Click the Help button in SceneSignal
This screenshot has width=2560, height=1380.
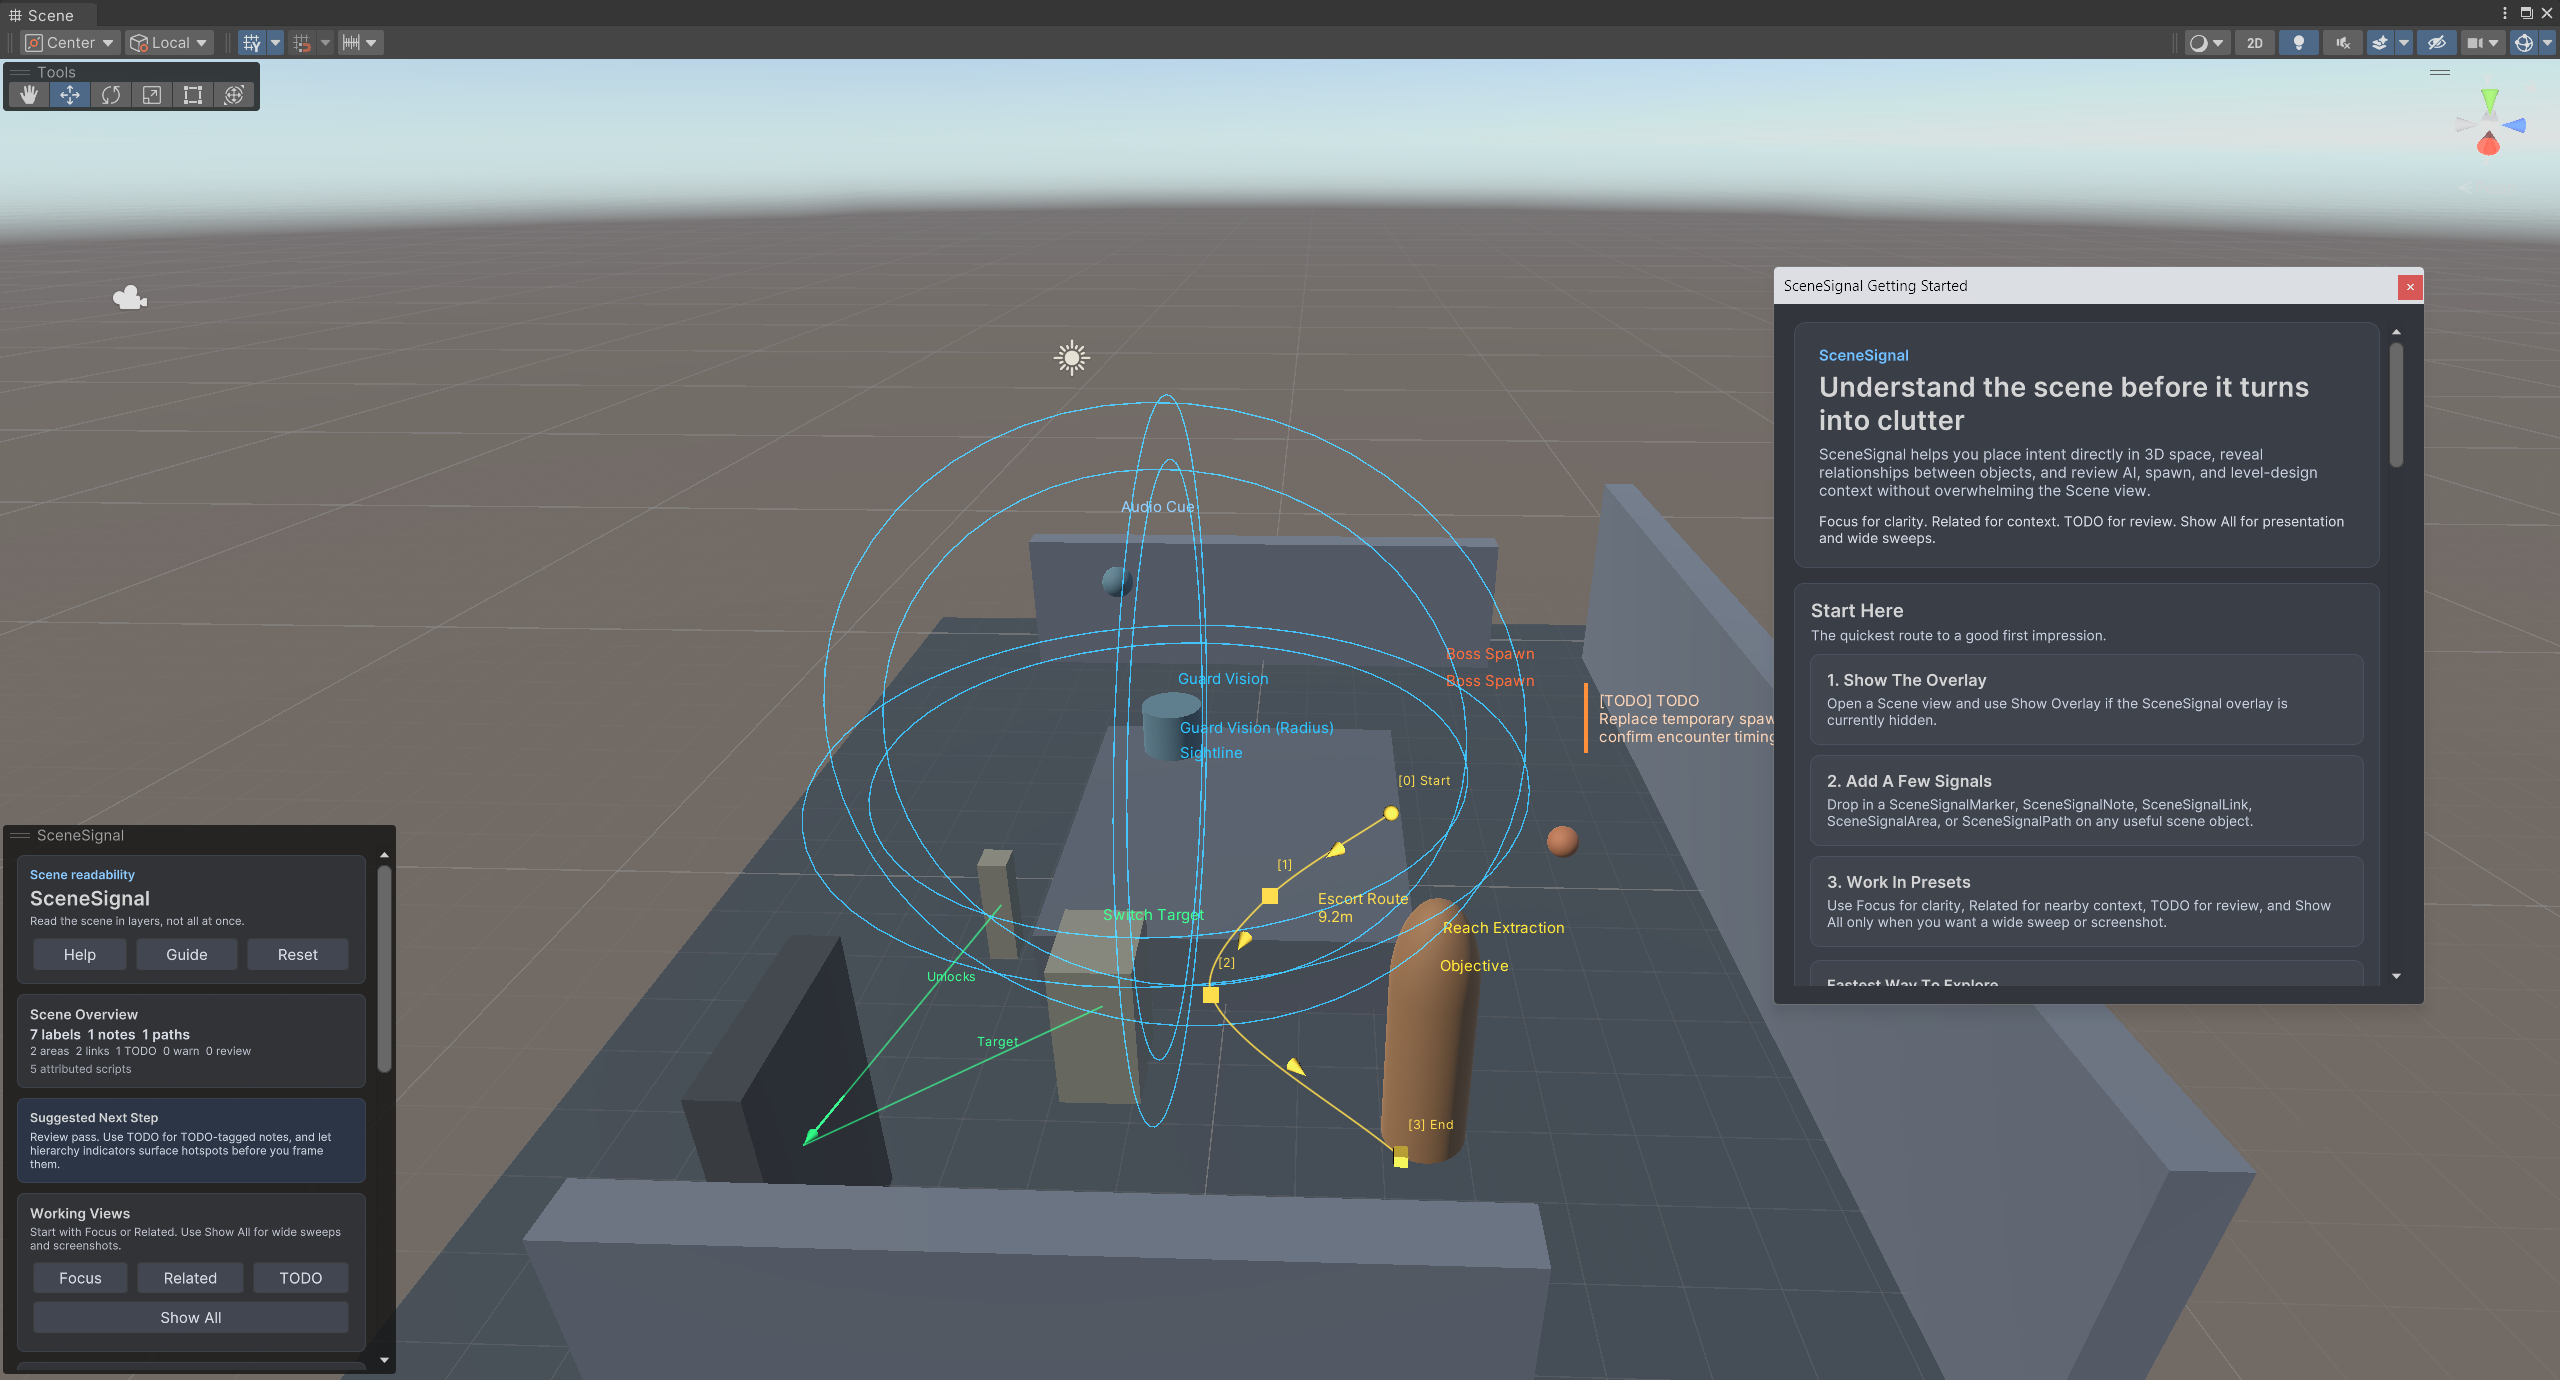80,954
